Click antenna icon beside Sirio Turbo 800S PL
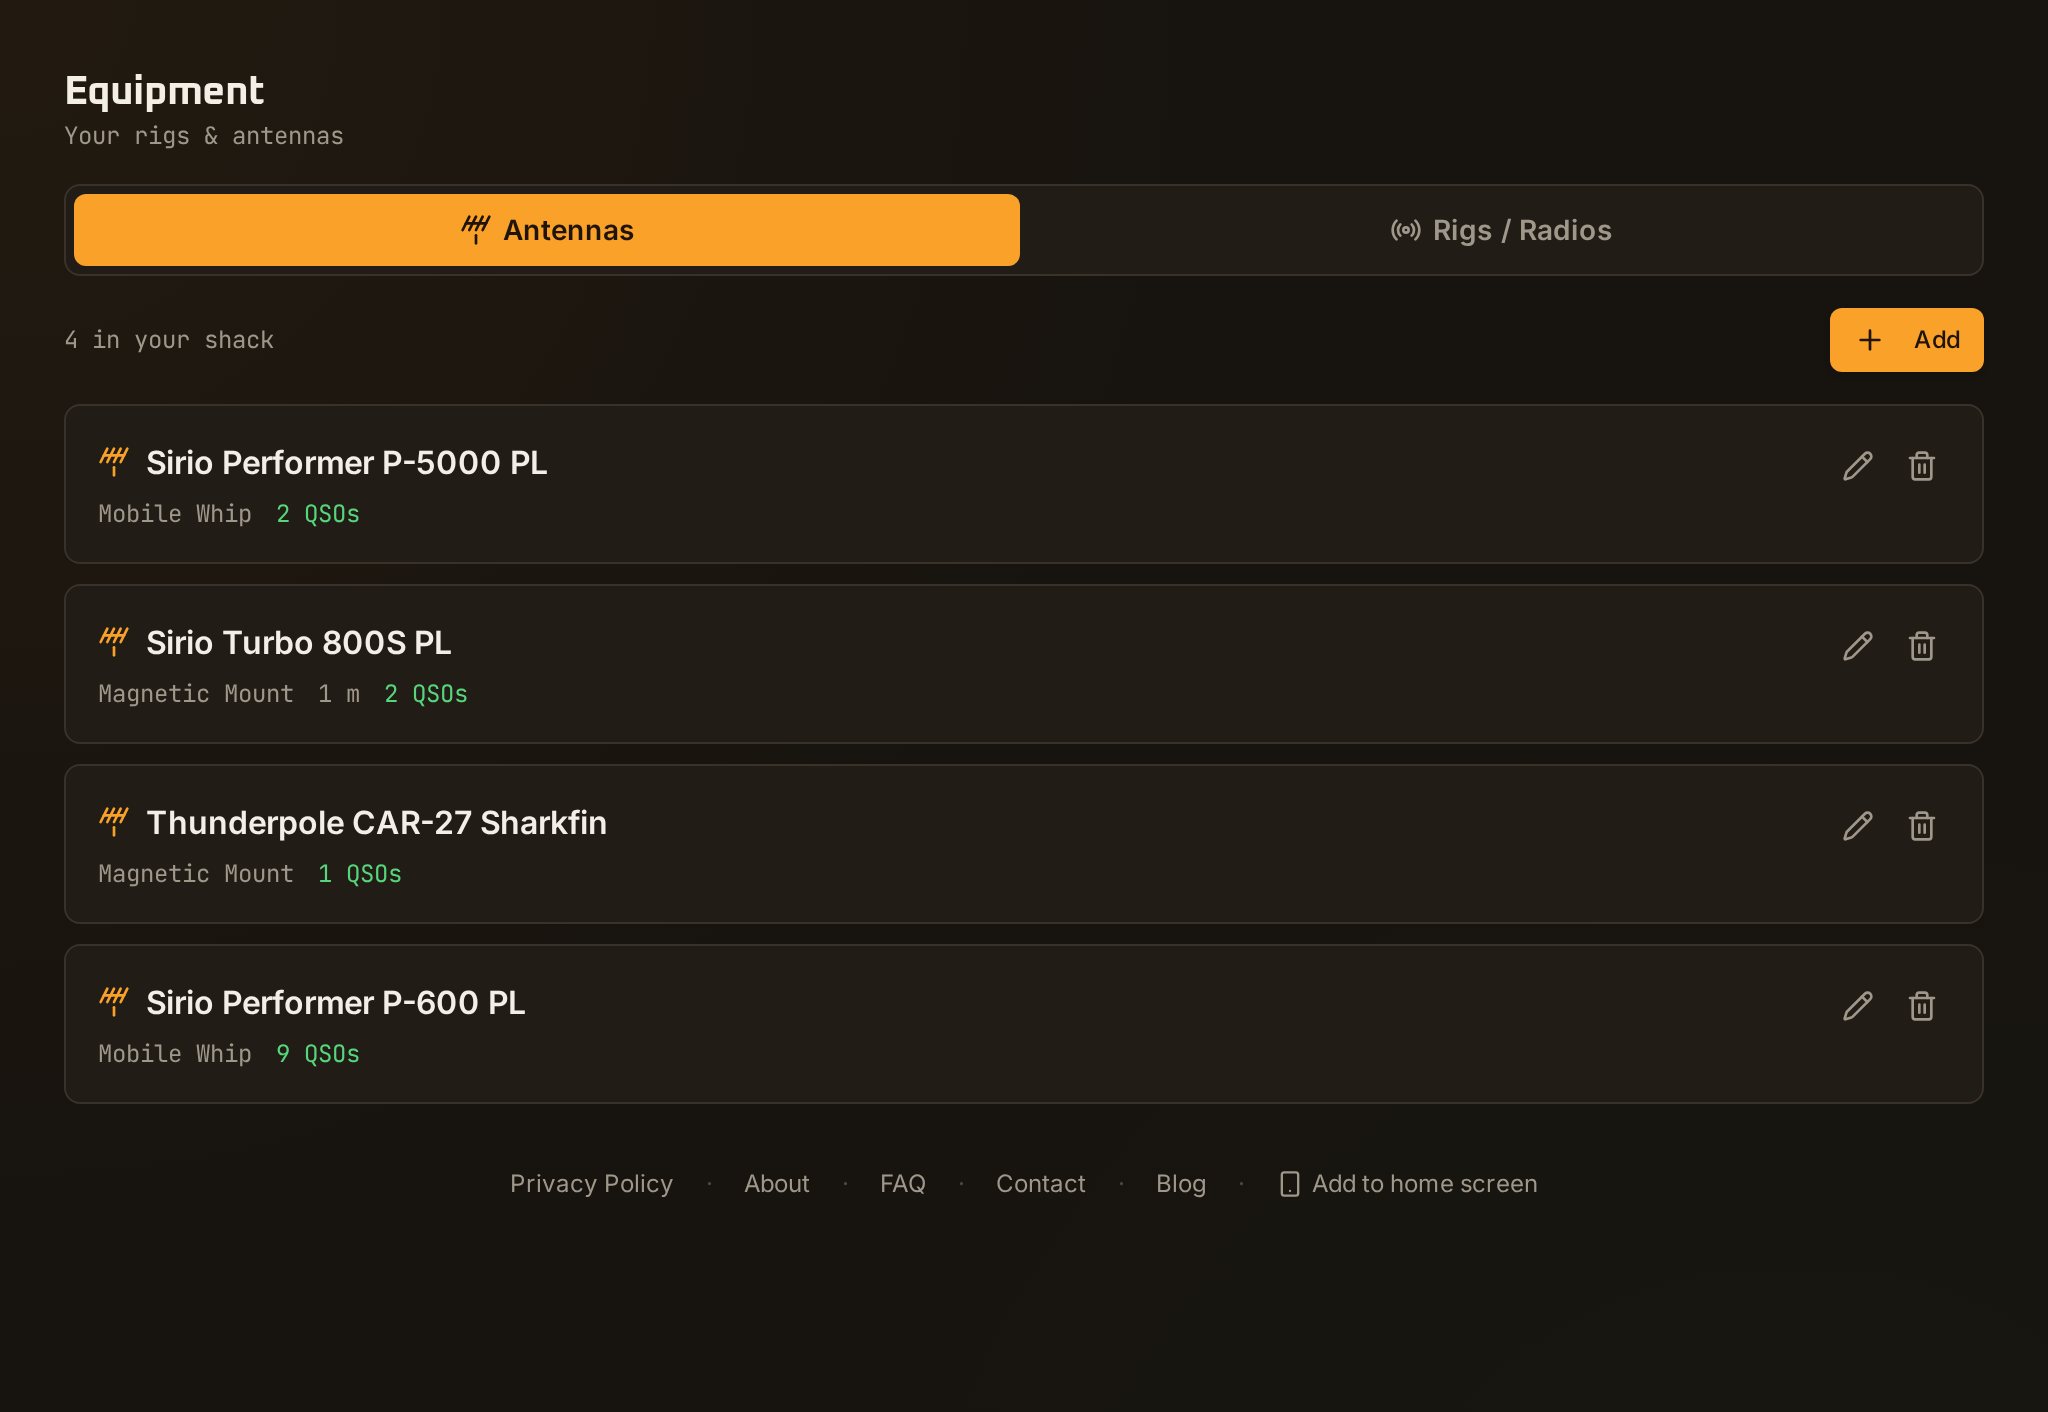Viewport: 2048px width, 1412px height. pyautogui.click(x=114, y=642)
